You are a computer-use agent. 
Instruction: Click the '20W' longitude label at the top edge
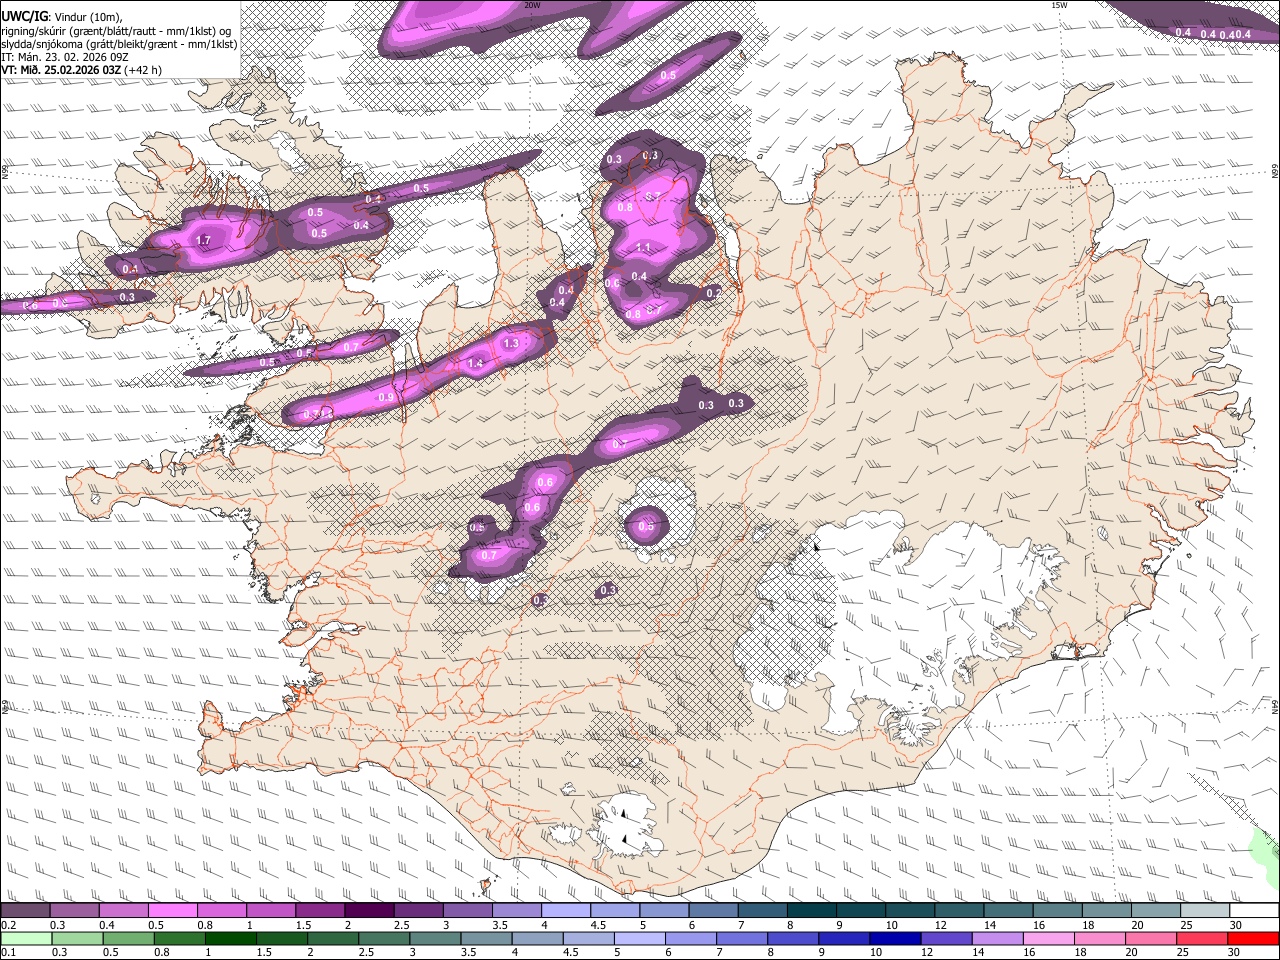tap(532, 5)
